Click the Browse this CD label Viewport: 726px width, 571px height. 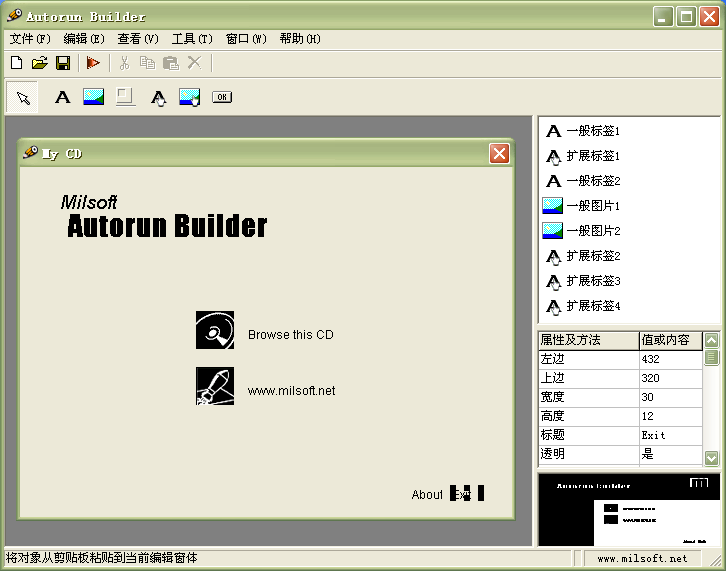pyautogui.click(x=291, y=335)
